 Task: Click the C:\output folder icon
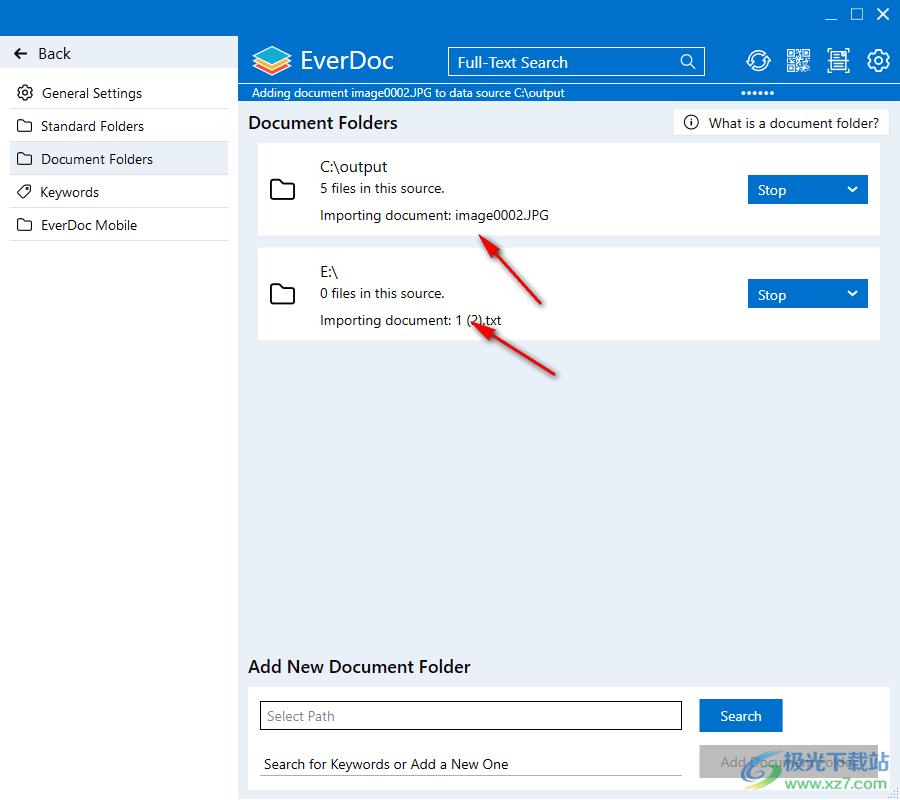coord(282,190)
